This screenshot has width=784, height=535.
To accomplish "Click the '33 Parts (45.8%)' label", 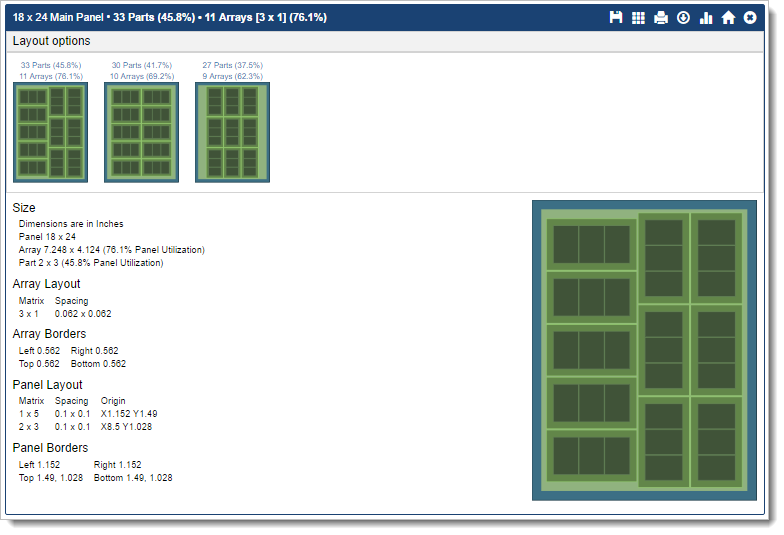I will [x=51, y=65].
